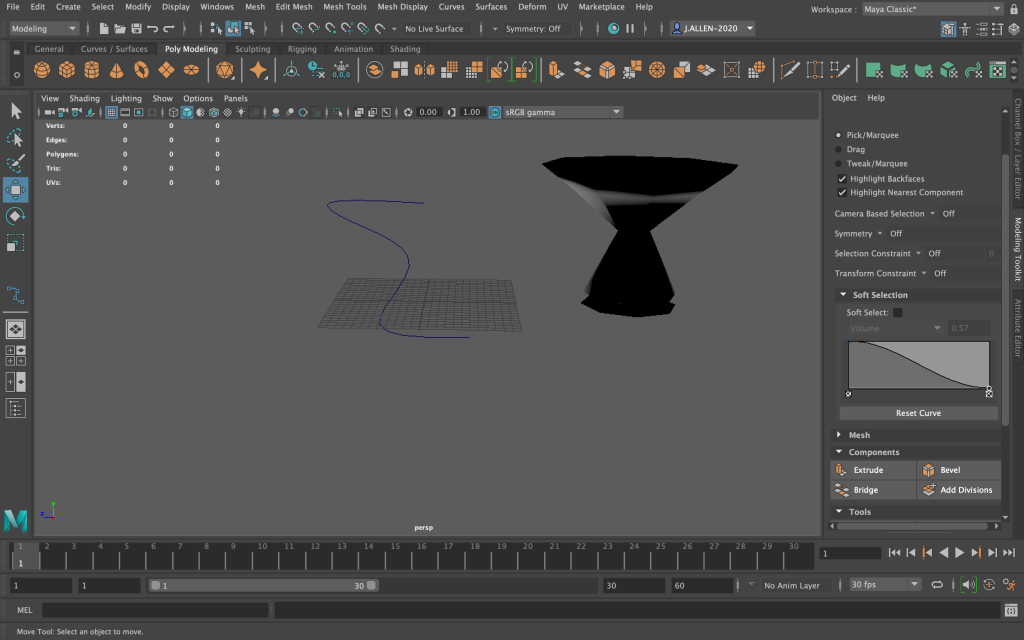
Task: Open the sRGB gamma color space dropdown
Action: 557,112
